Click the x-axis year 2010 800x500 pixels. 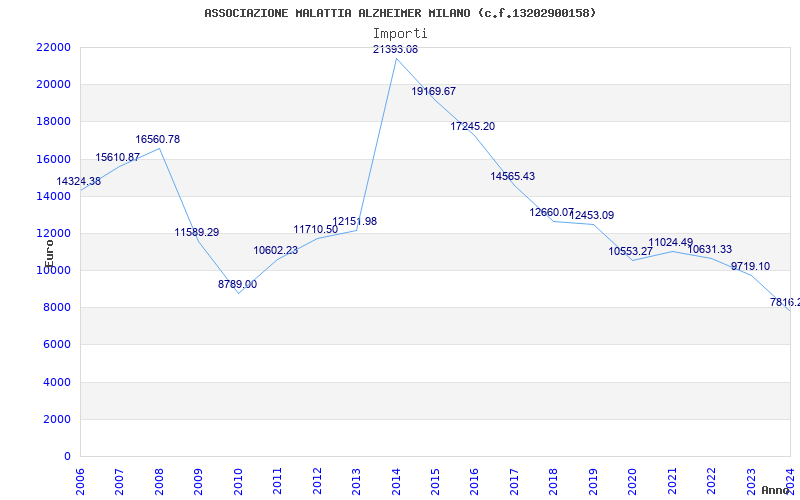pos(238,480)
